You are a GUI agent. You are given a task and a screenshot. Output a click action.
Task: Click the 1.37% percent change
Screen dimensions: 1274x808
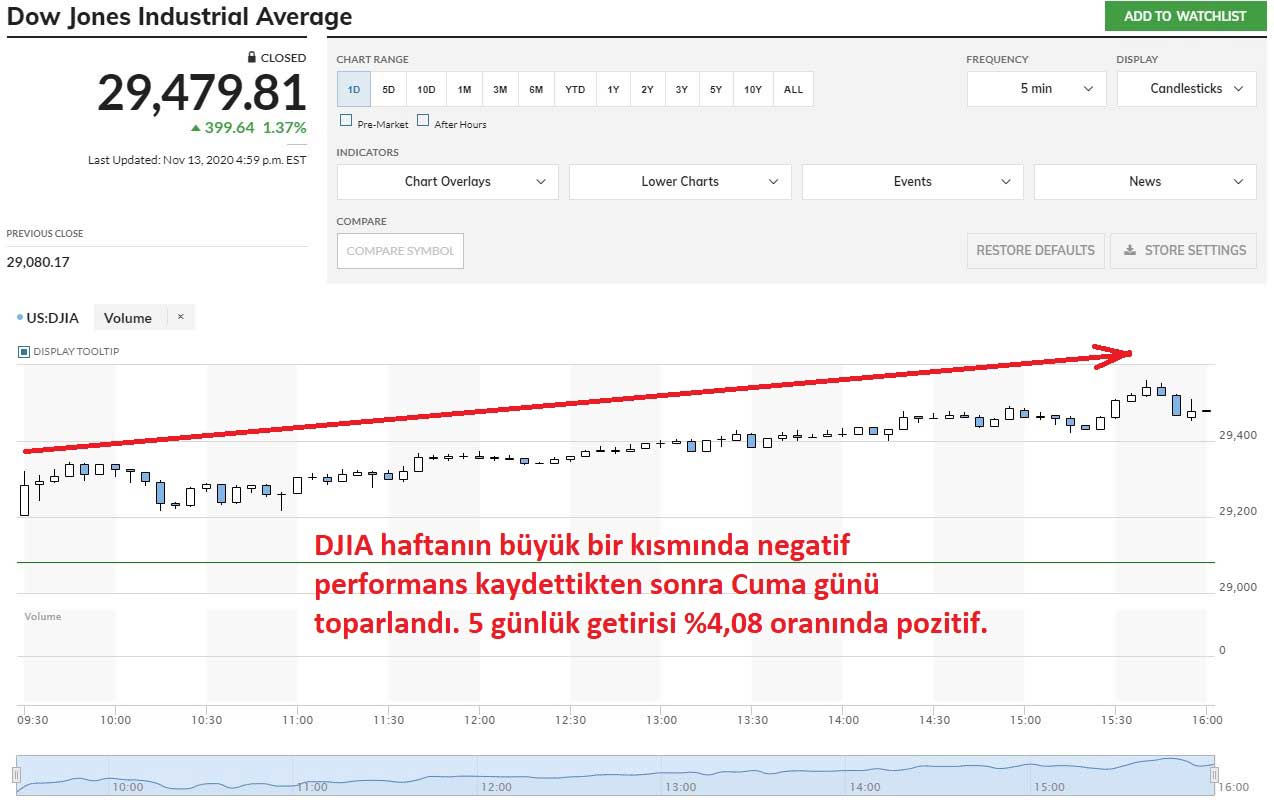click(285, 128)
